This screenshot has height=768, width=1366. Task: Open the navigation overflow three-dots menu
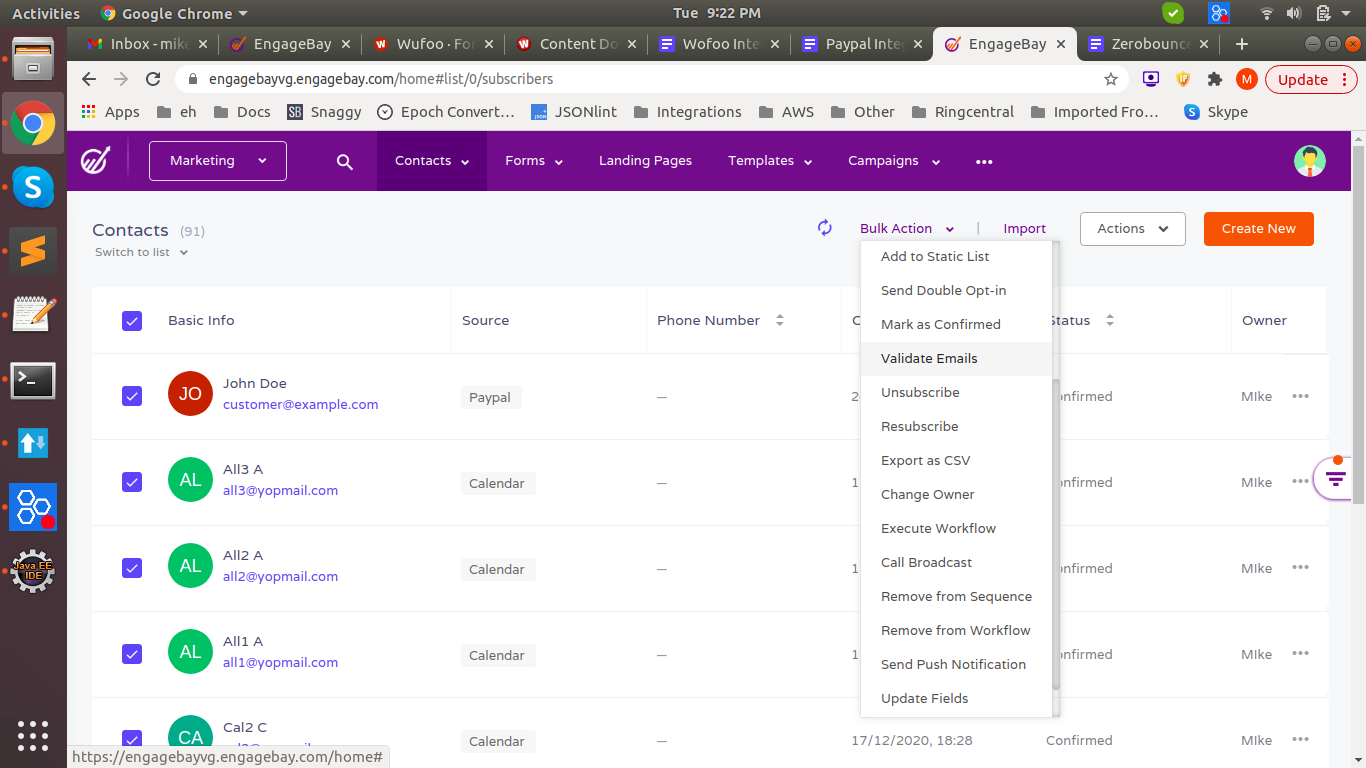tap(984, 161)
